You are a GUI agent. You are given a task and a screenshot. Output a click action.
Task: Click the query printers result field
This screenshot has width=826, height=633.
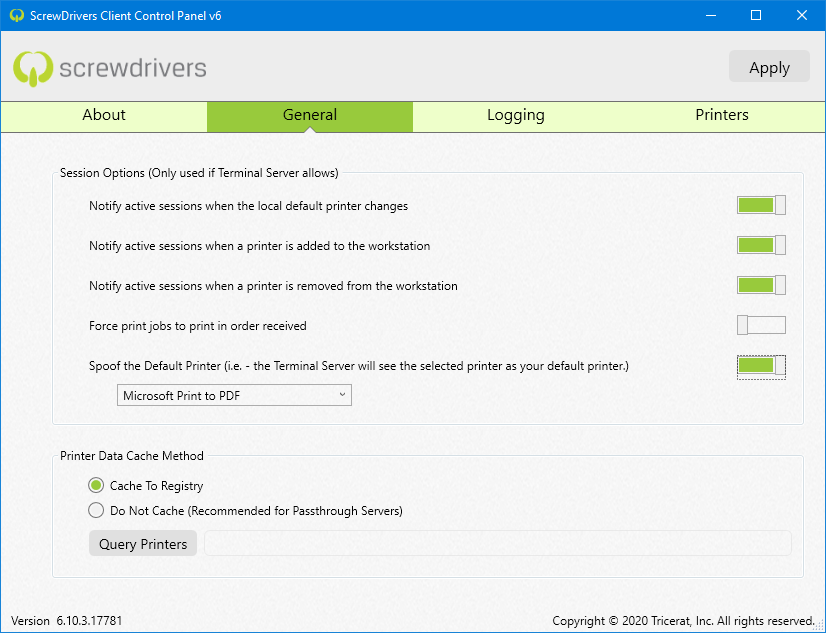pyautogui.click(x=498, y=543)
